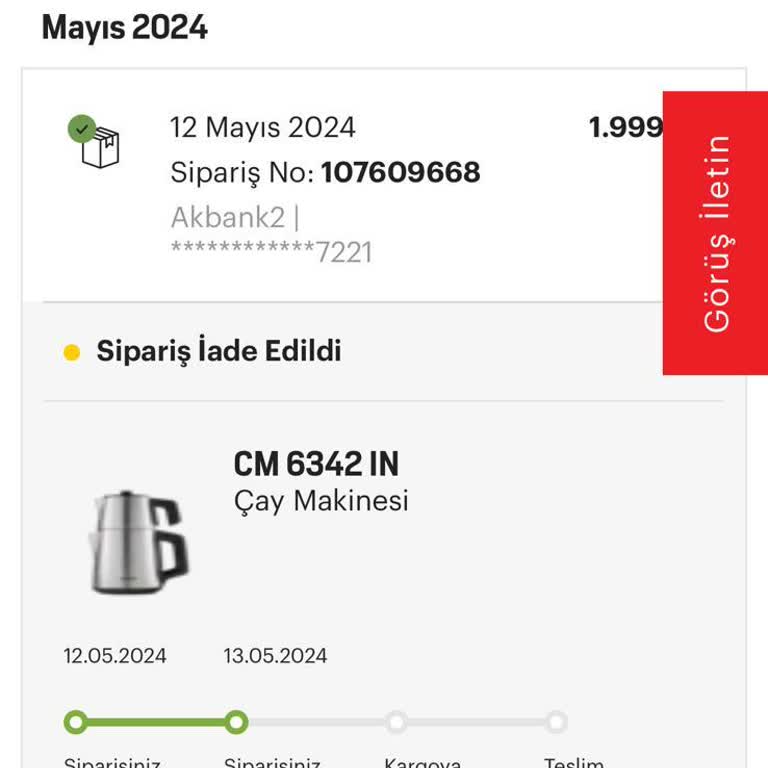The height and width of the screenshot is (768, 768).
Task: Click the green segment of the order progress bar
Action: (155, 722)
